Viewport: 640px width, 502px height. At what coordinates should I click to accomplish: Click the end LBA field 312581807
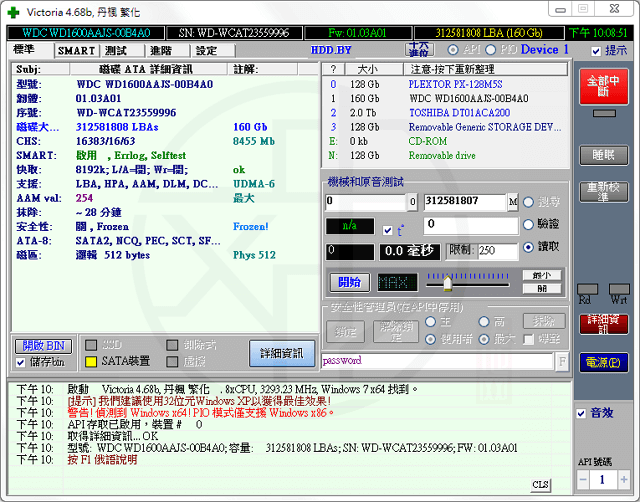pyautogui.click(x=465, y=202)
